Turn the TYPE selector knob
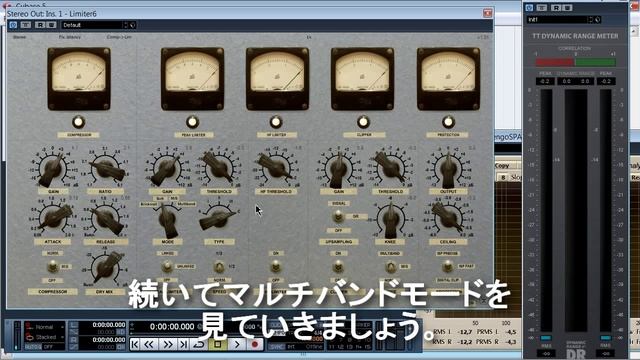This screenshot has height=360, width=640. 218,219
